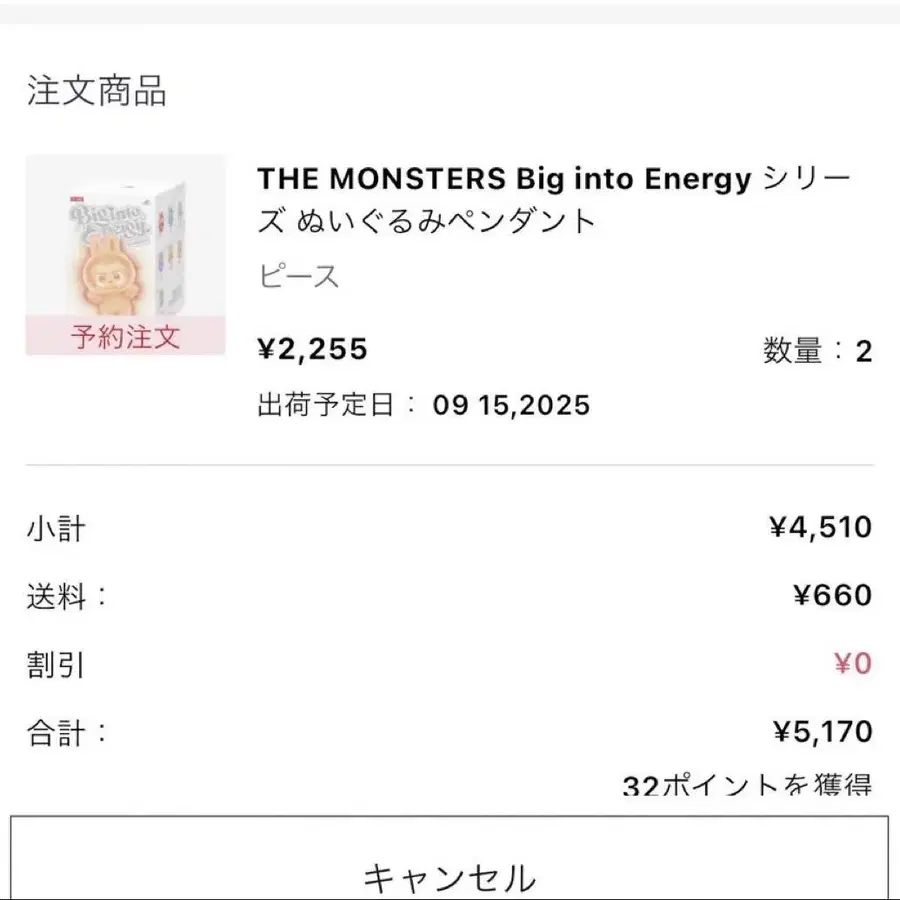The image size is (900, 900).
Task: Click the 32ポイントを獲得 points text
Action: pyautogui.click(x=747, y=785)
